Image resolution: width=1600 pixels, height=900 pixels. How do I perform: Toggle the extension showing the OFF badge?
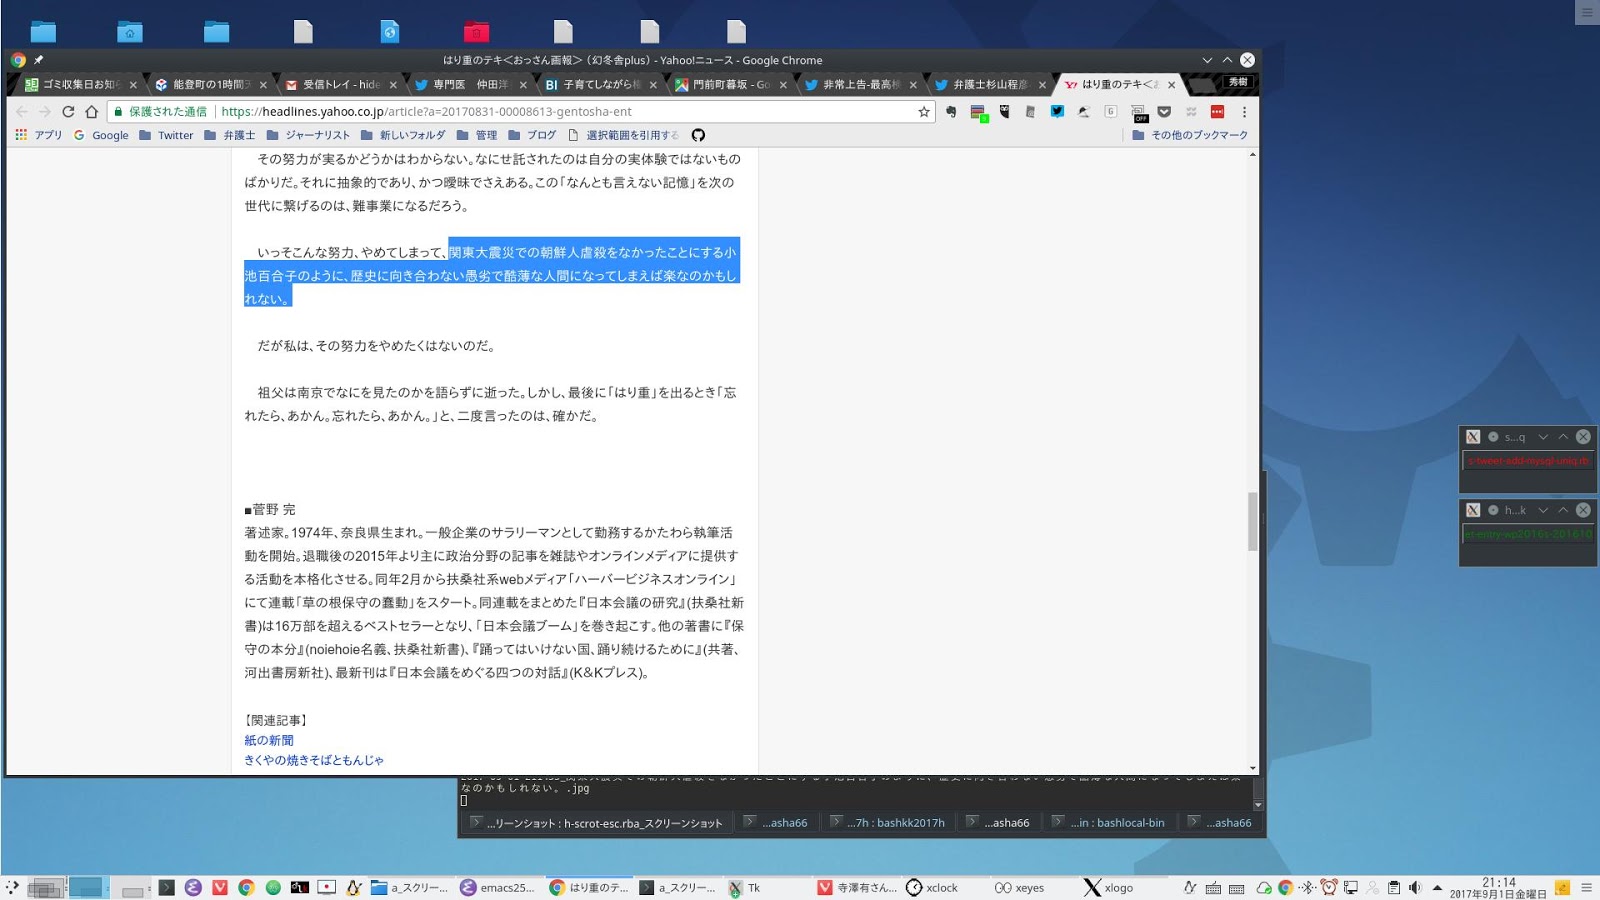pyautogui.click(x=1138, y=113)
